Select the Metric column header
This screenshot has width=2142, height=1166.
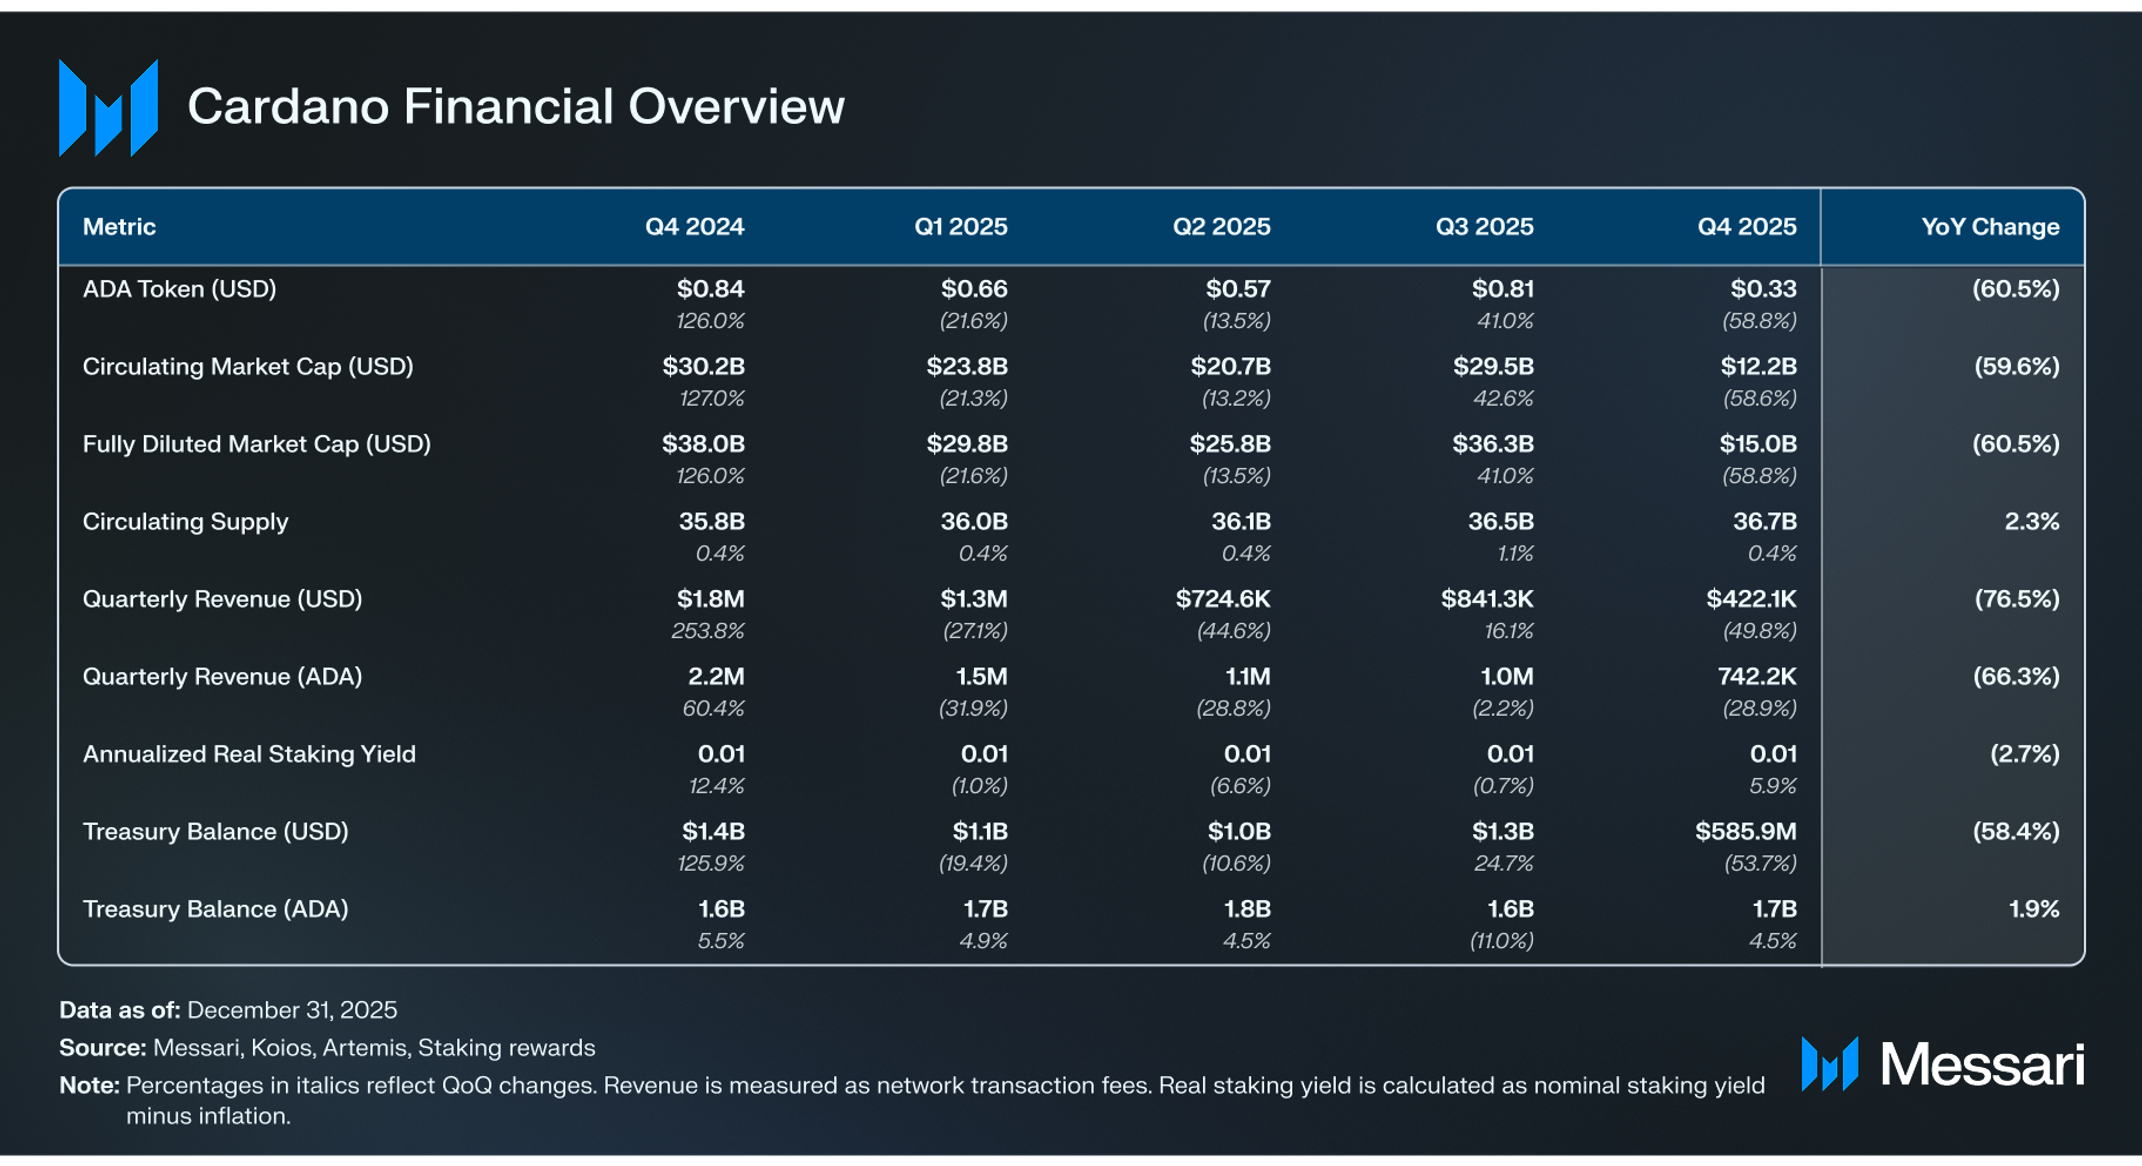tap(119, 227)
